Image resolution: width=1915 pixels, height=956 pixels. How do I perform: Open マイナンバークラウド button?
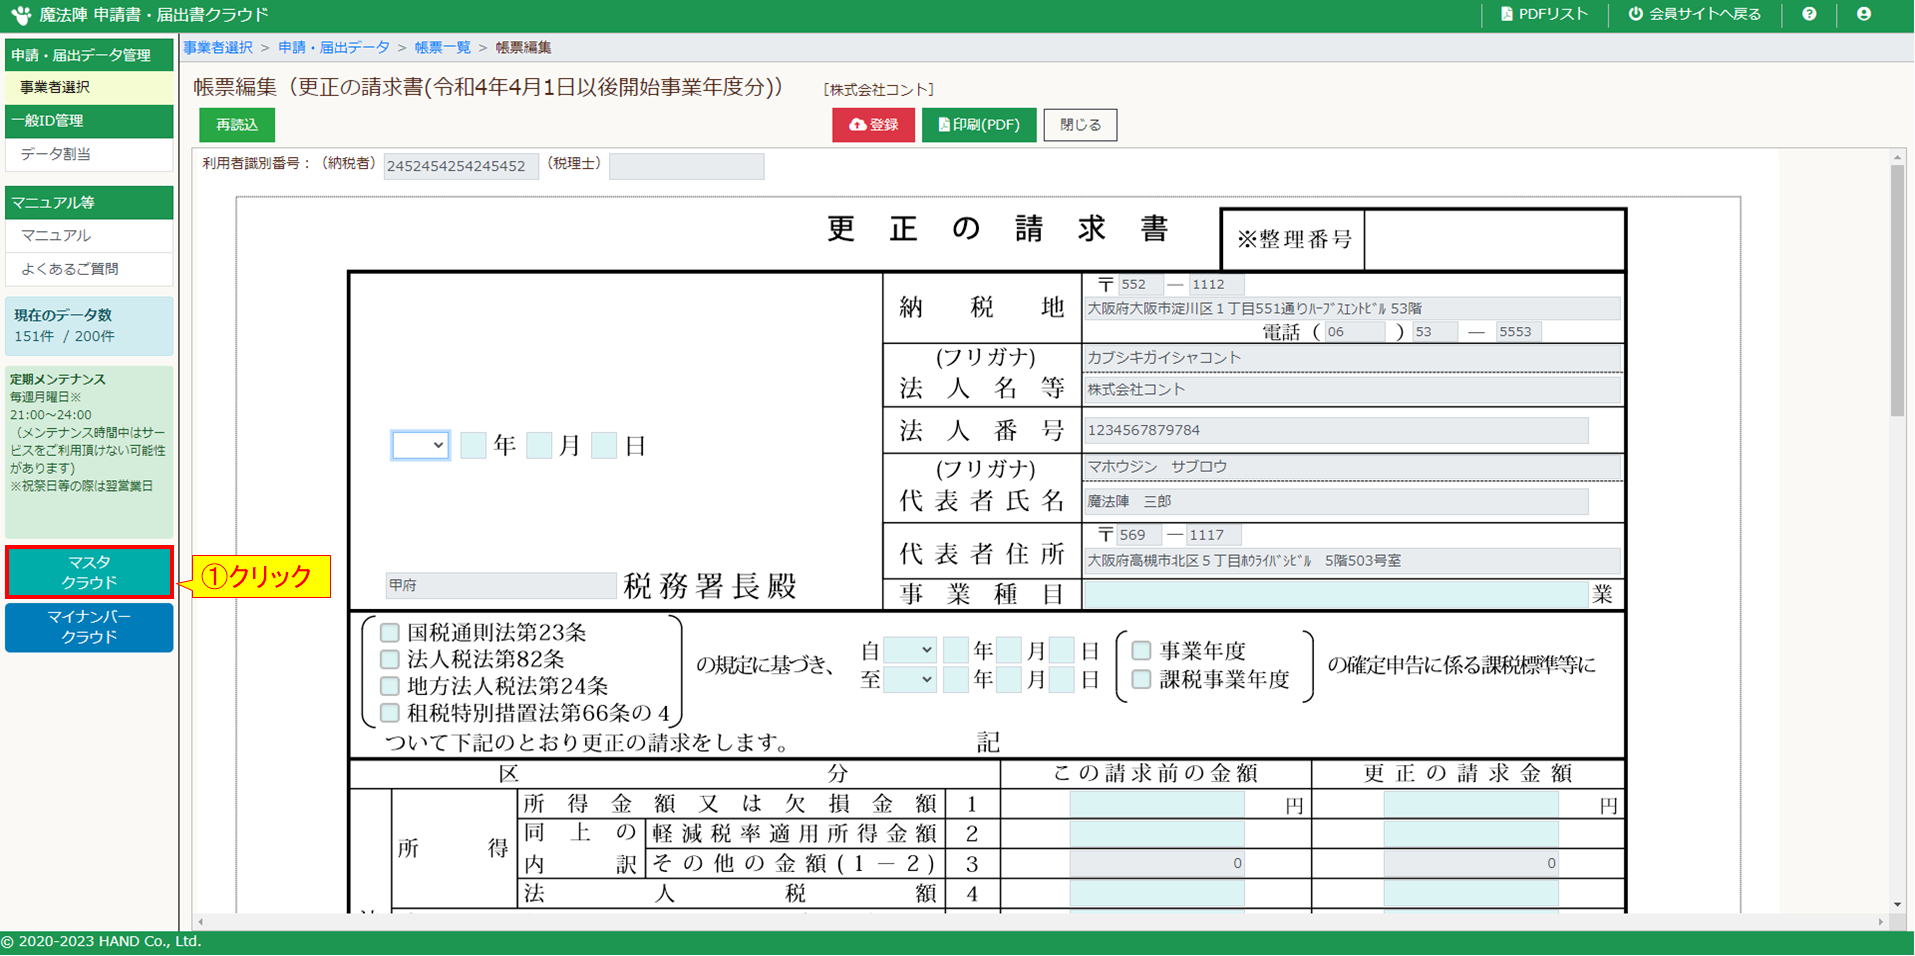pyautogui.click(x=89, y=627)
